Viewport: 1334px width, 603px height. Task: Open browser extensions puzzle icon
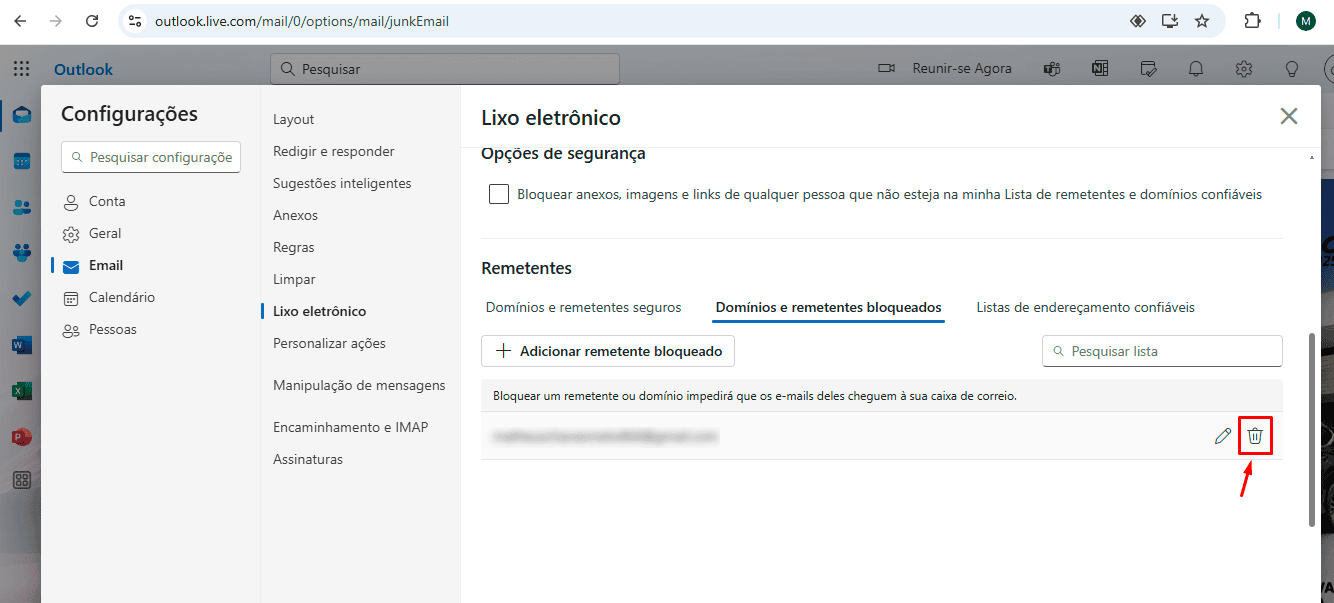(x=1252, y=21)
